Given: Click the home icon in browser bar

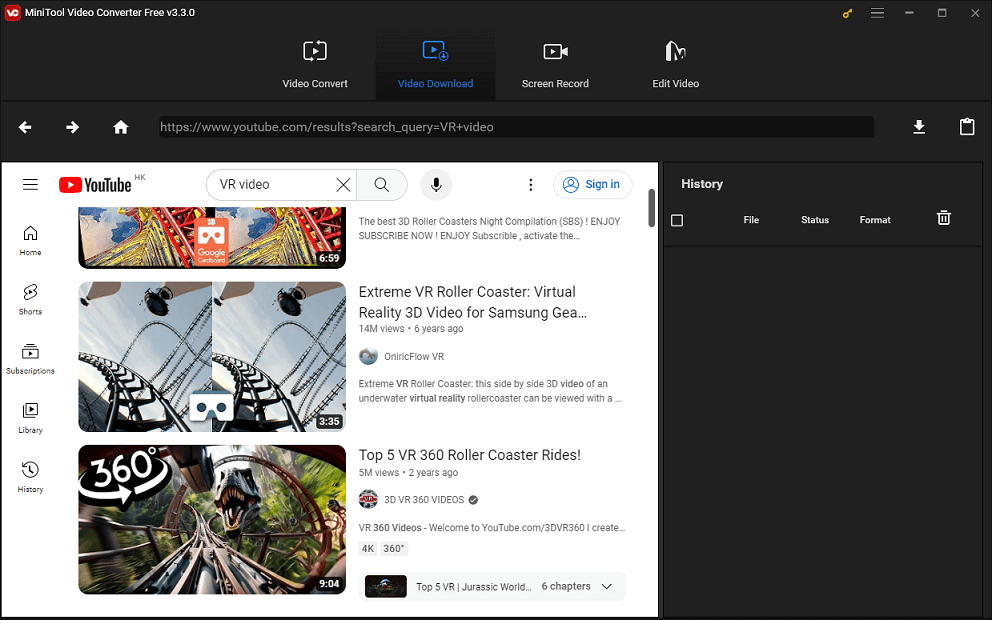Looking at the screenshot, I should coord(120,127).
